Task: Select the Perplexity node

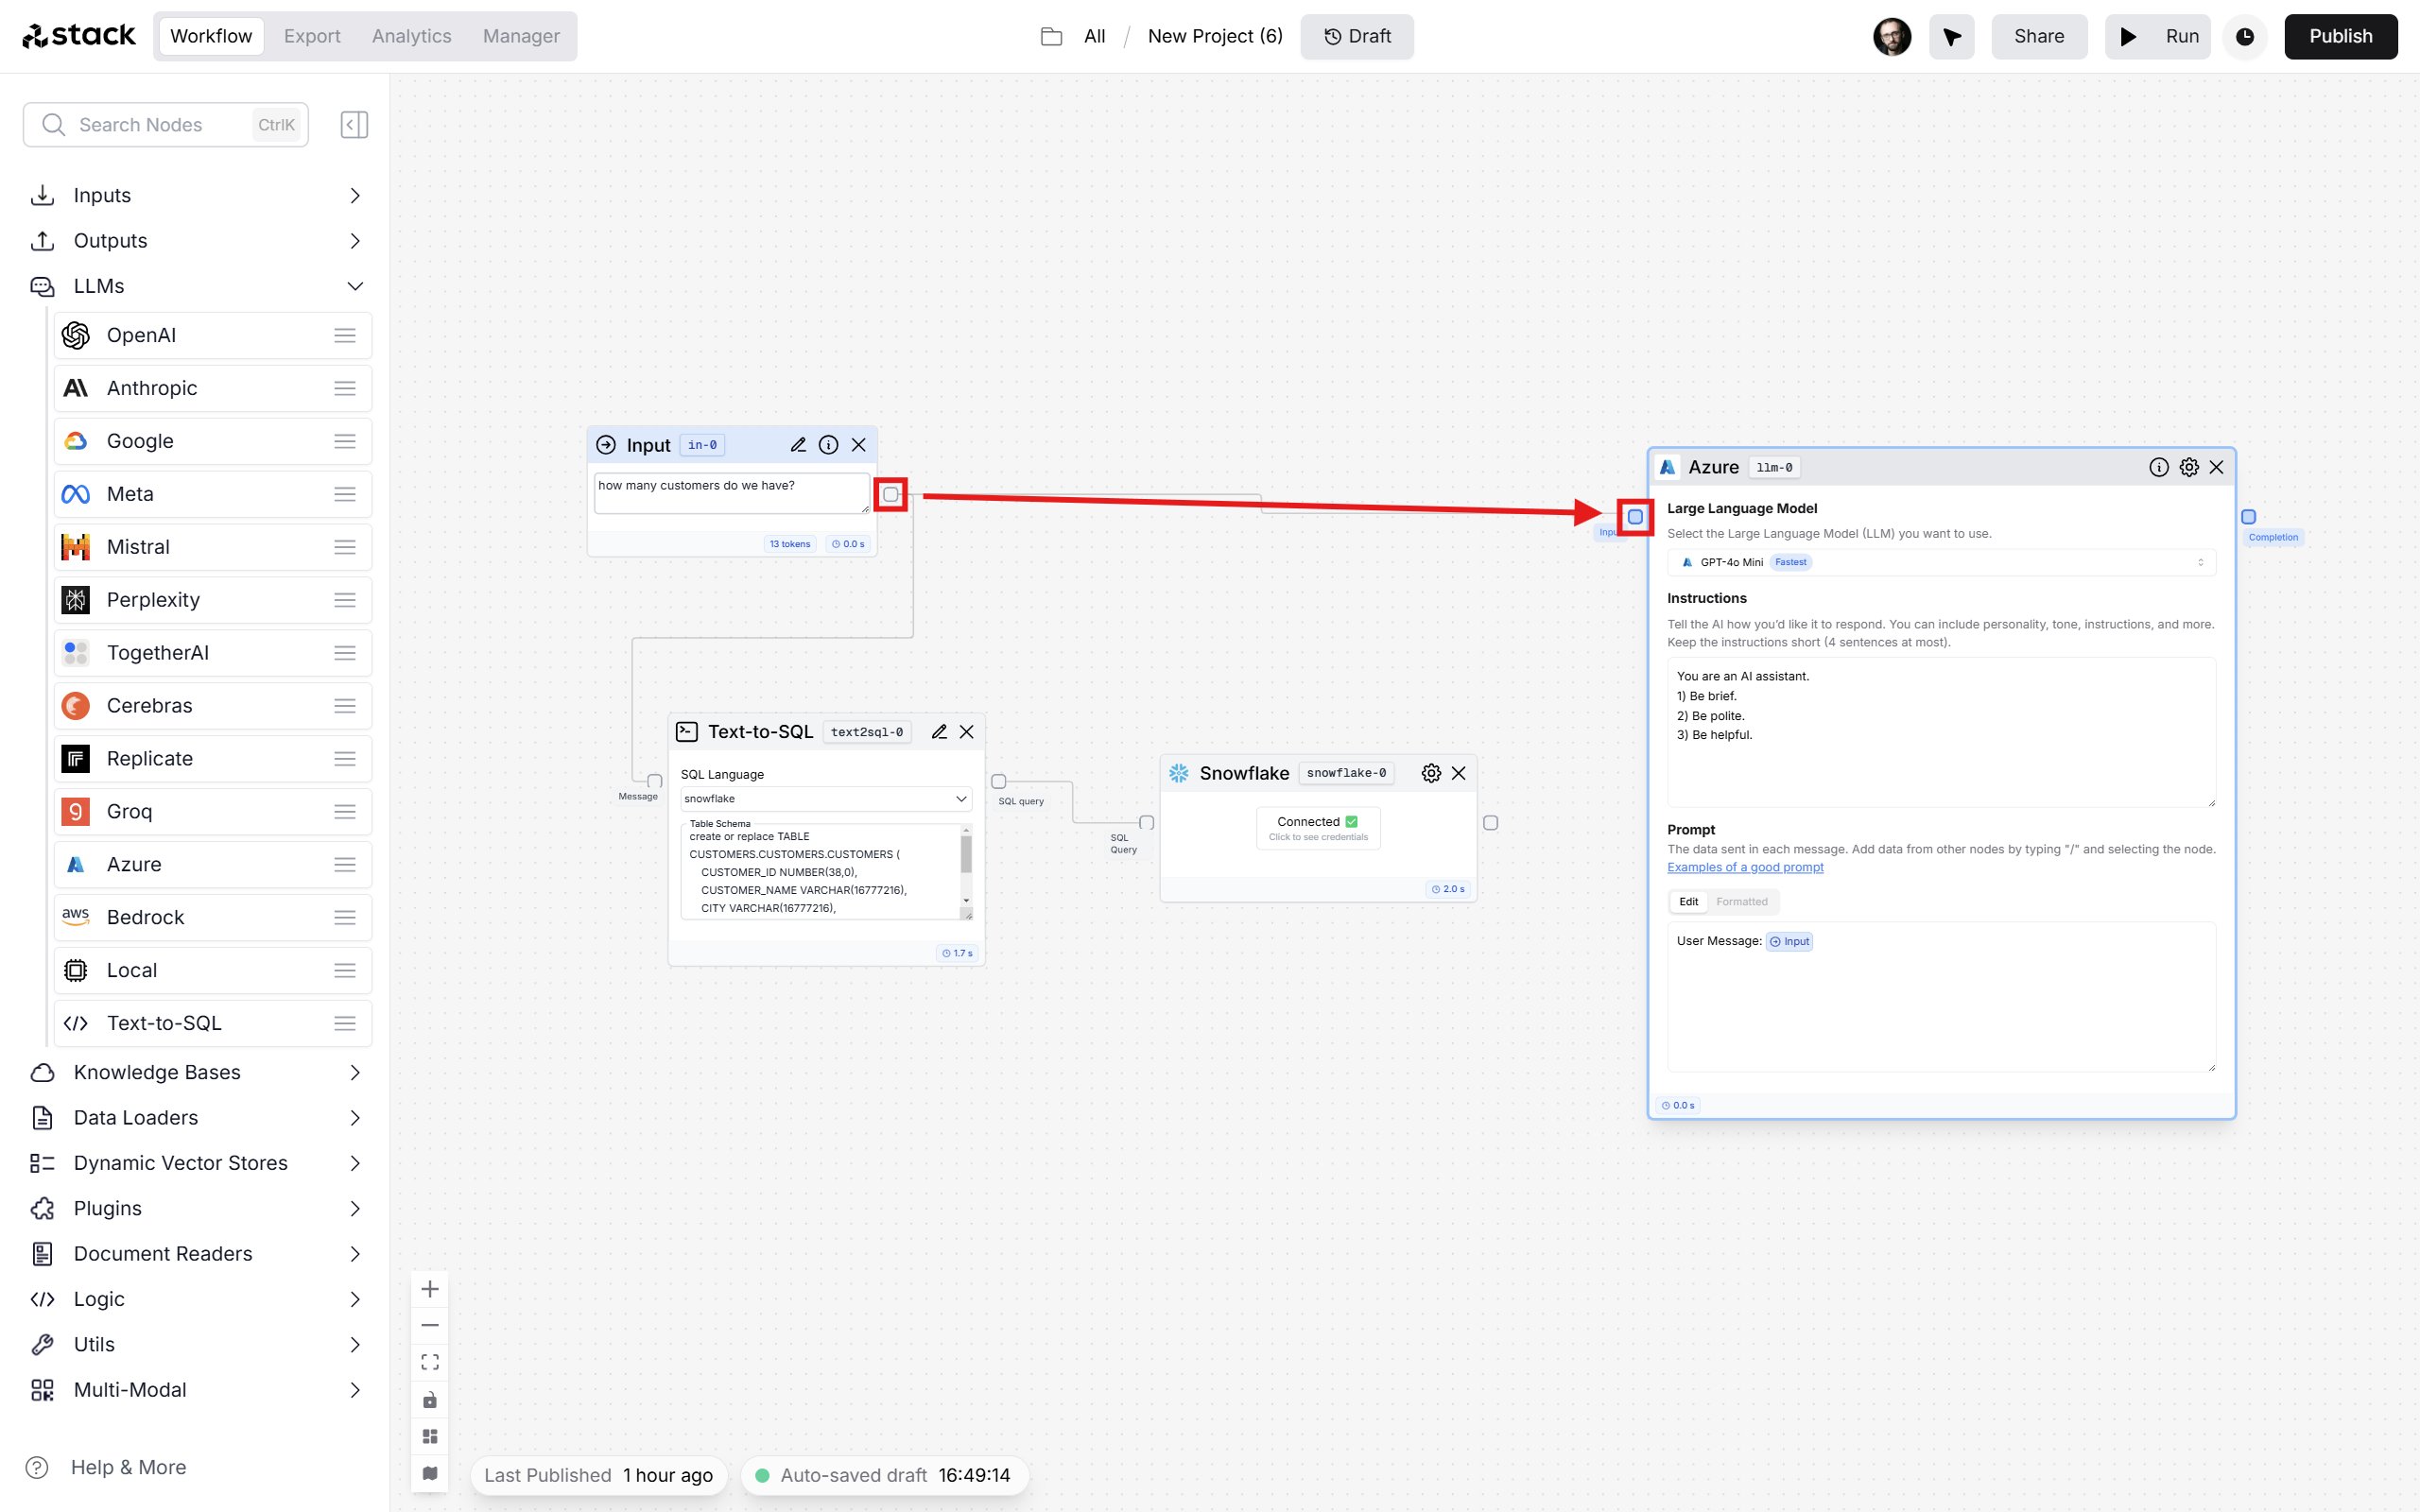Action: pyautogui.click(x=213, y=600)
